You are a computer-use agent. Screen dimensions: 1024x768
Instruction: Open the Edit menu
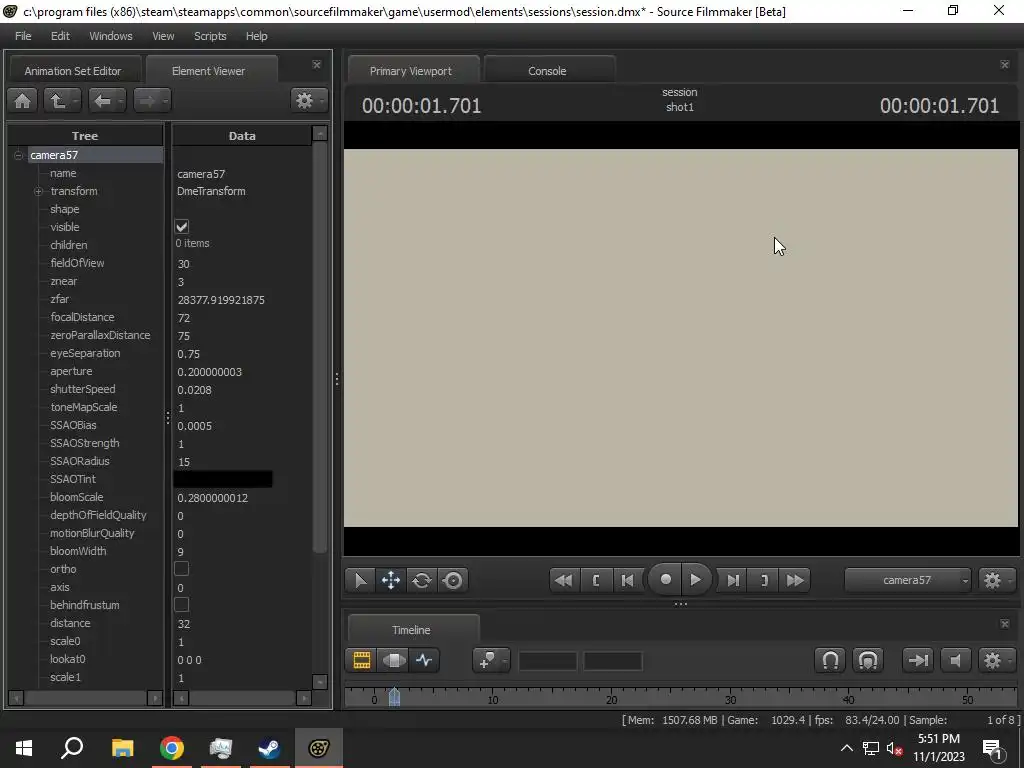[x=60, y=36]
